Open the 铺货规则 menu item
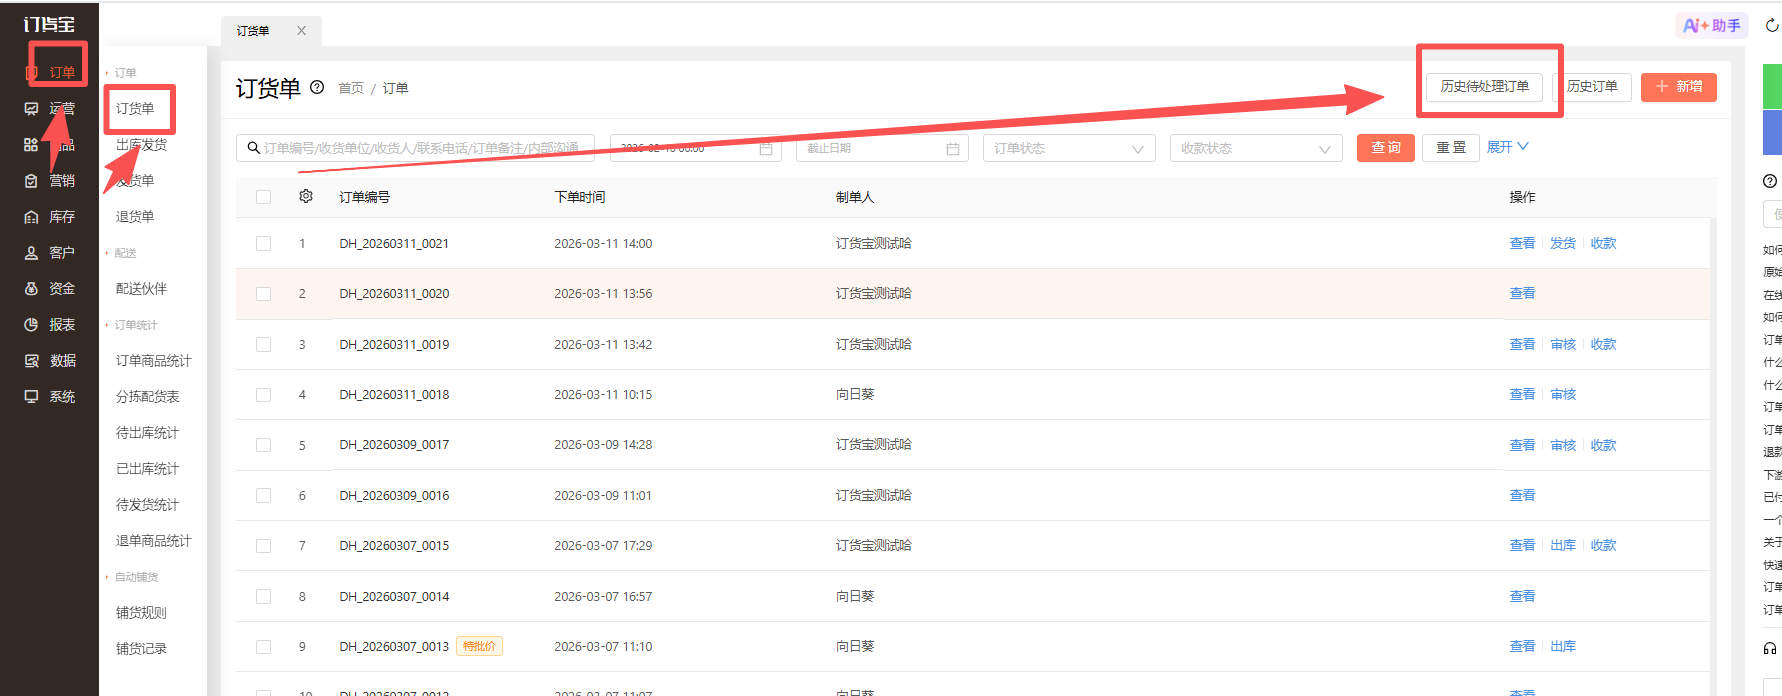This screenshot has height=696, width=1782. point(141,612)
